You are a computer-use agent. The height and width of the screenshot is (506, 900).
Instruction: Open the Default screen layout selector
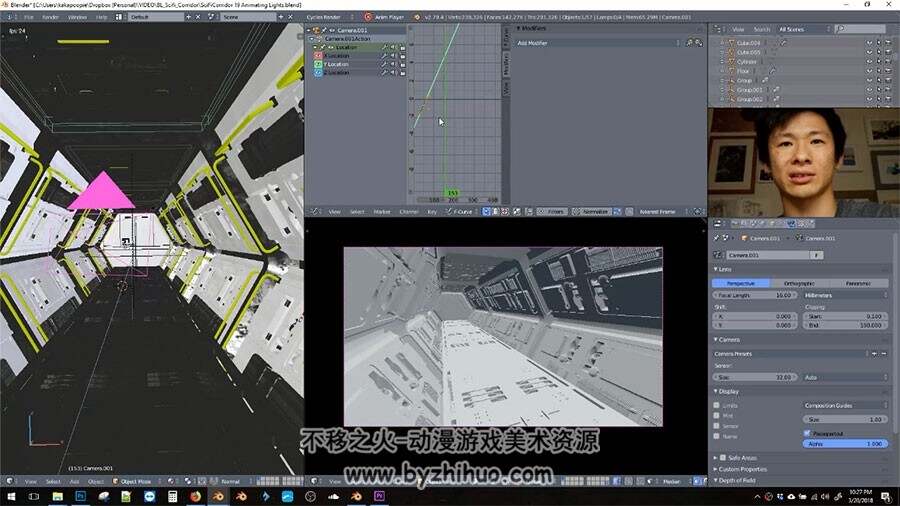click(155, 17)
